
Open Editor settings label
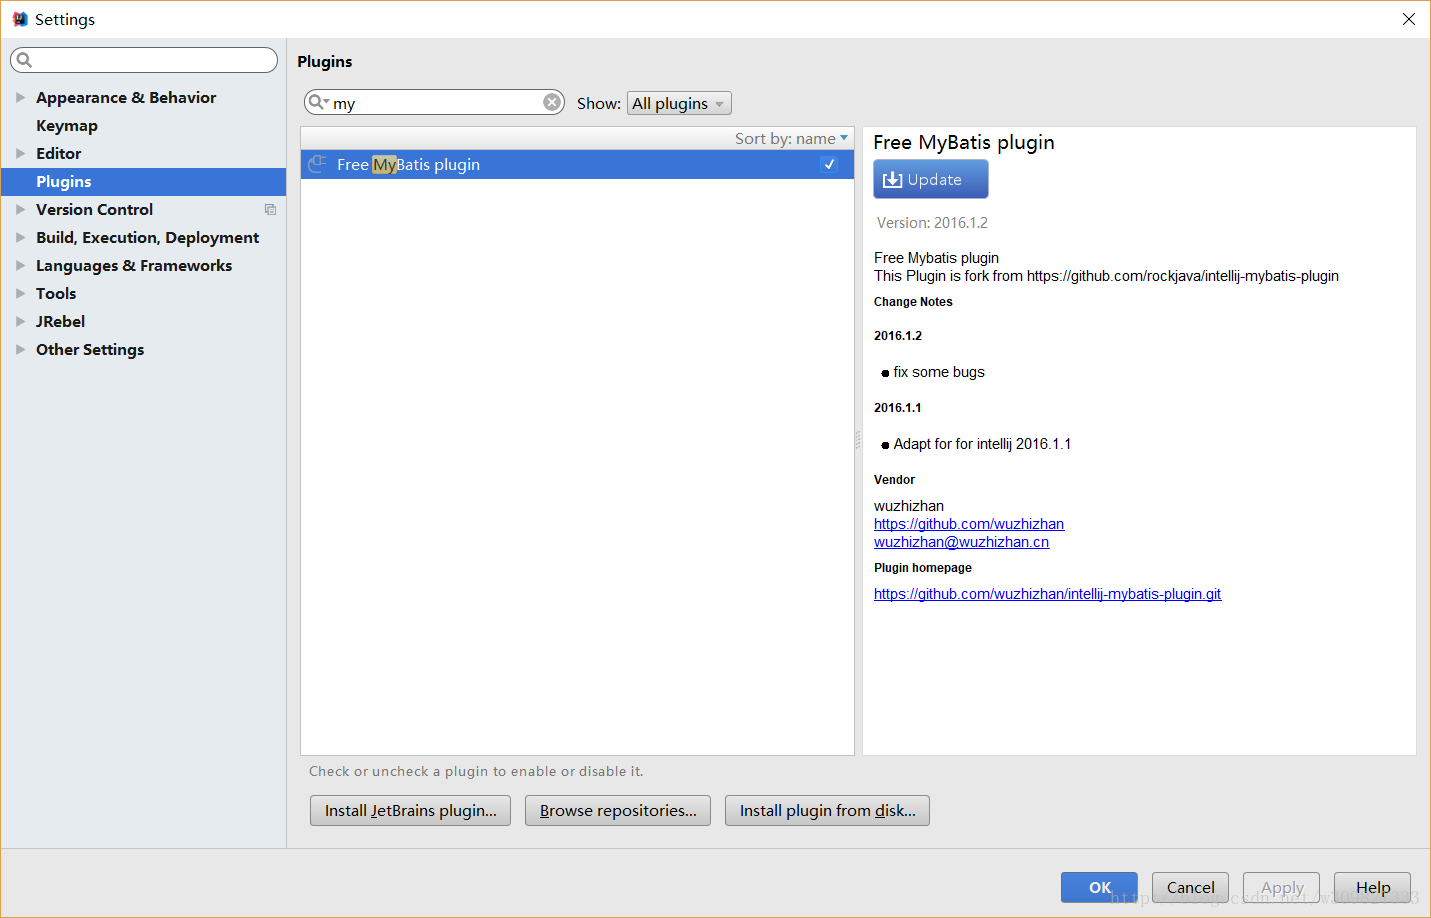point(59,153)
